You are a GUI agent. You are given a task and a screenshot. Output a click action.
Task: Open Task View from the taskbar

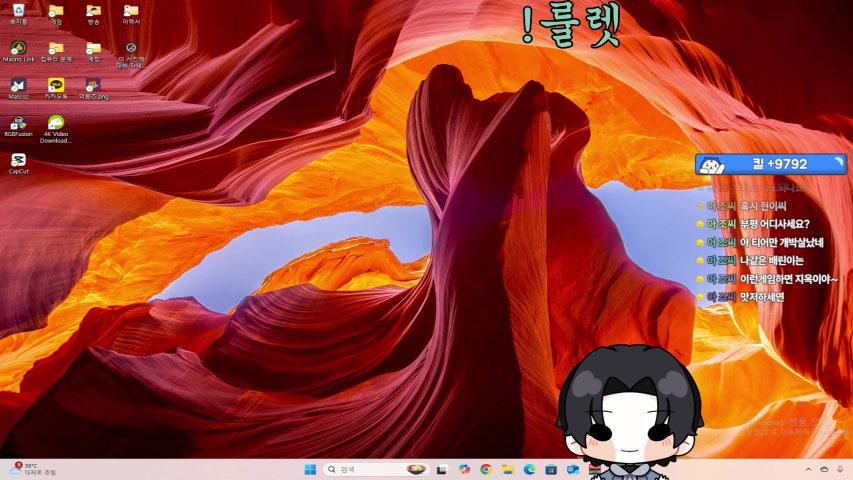(442, 469)
